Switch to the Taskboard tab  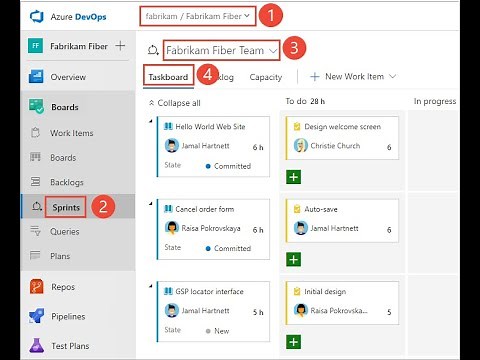168,77
